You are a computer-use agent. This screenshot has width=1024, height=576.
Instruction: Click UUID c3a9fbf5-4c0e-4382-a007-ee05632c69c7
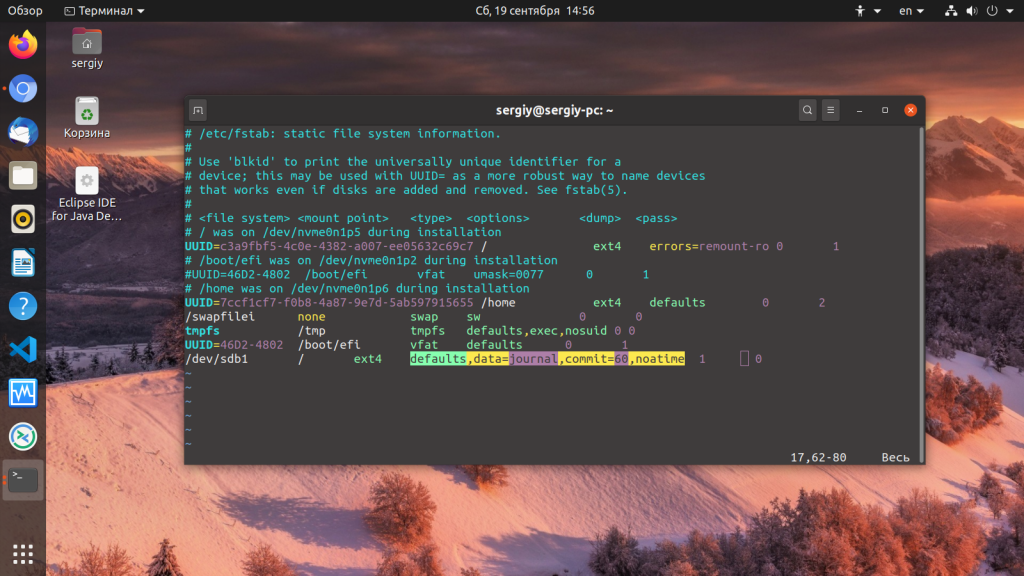coord(346,246)
